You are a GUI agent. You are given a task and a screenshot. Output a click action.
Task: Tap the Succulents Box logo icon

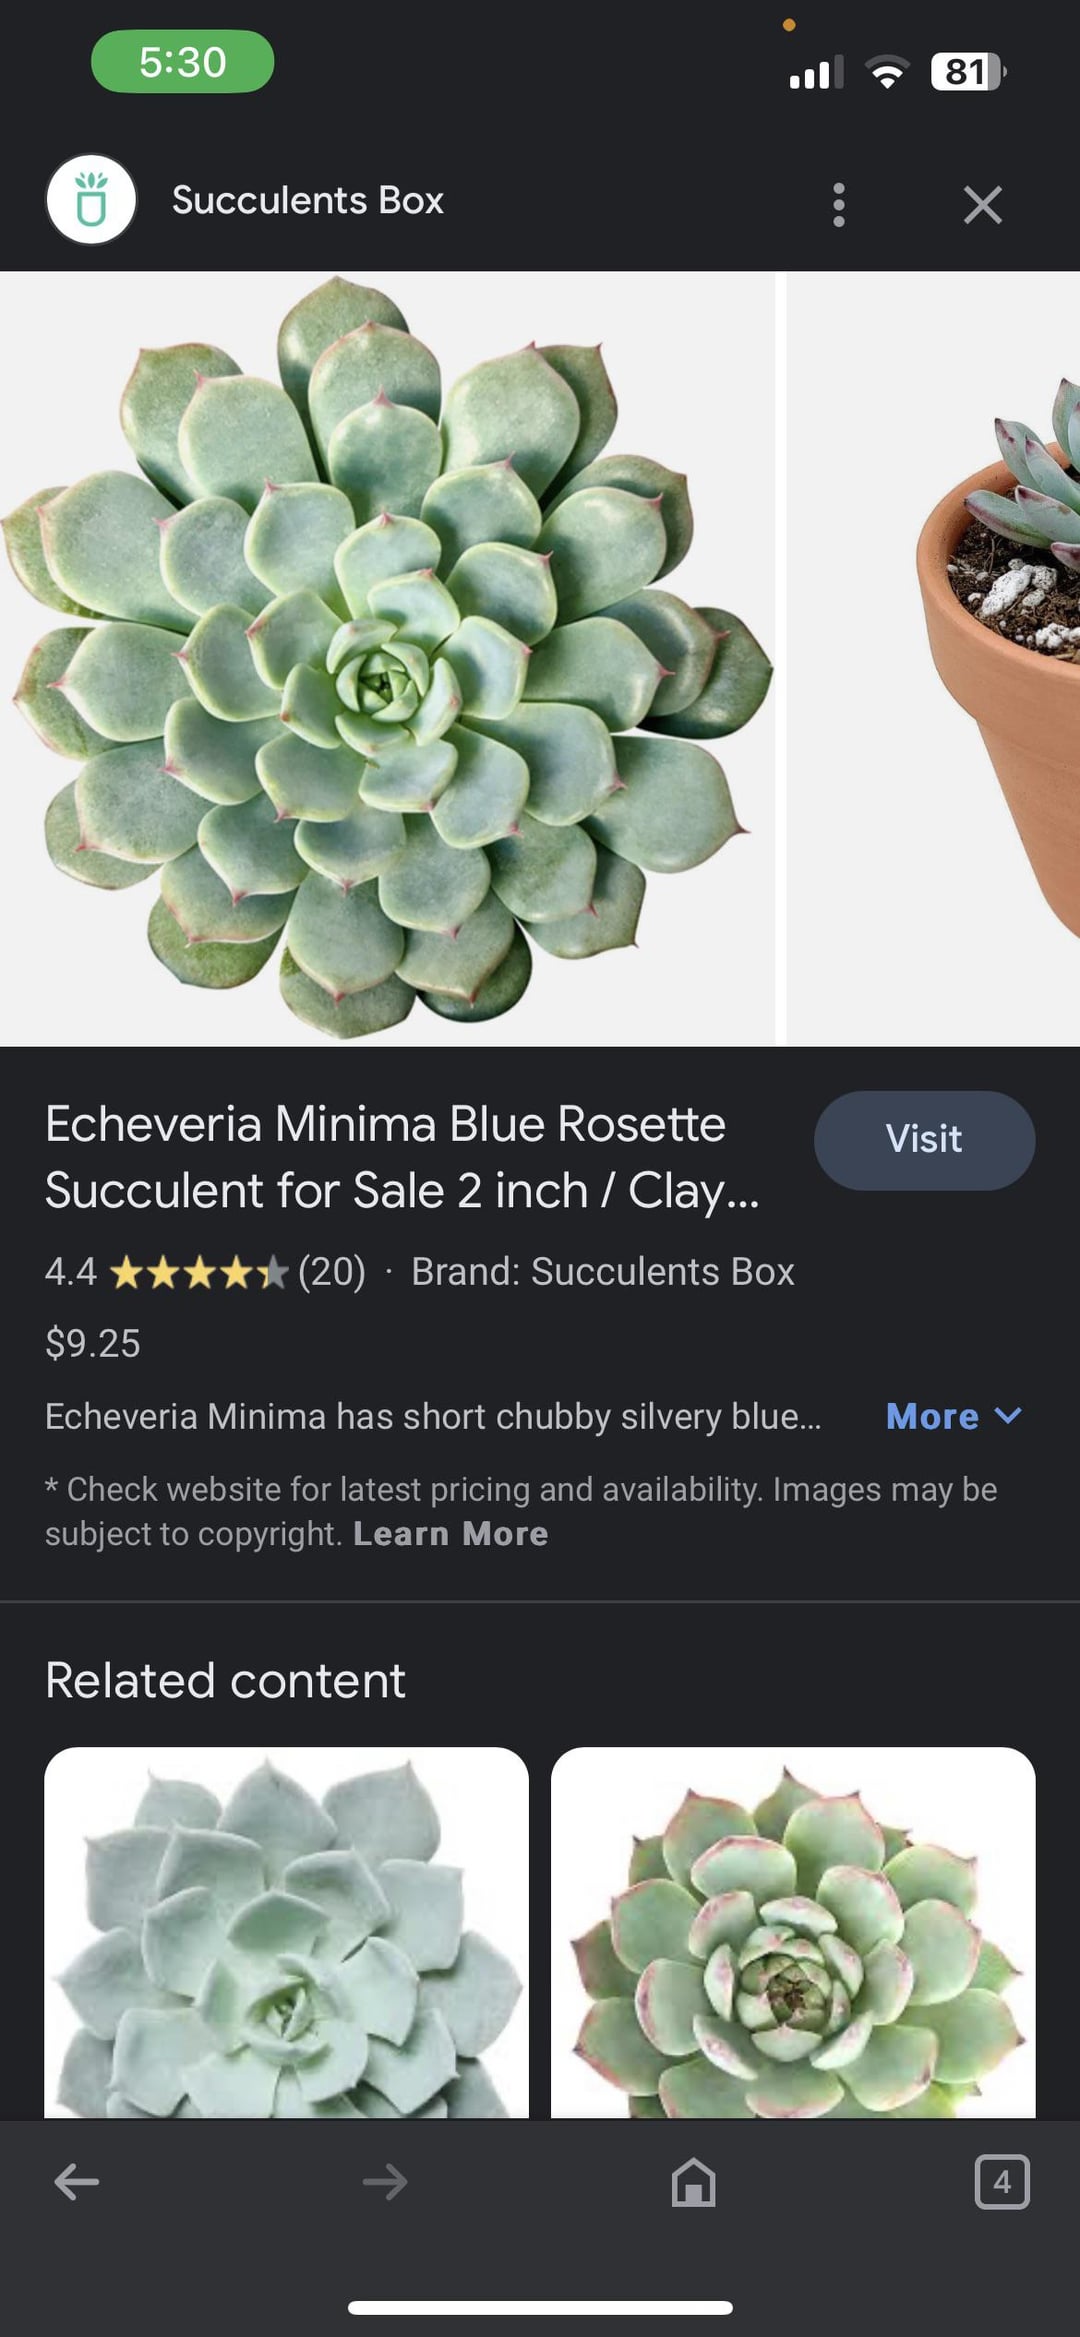click(91, 200)
